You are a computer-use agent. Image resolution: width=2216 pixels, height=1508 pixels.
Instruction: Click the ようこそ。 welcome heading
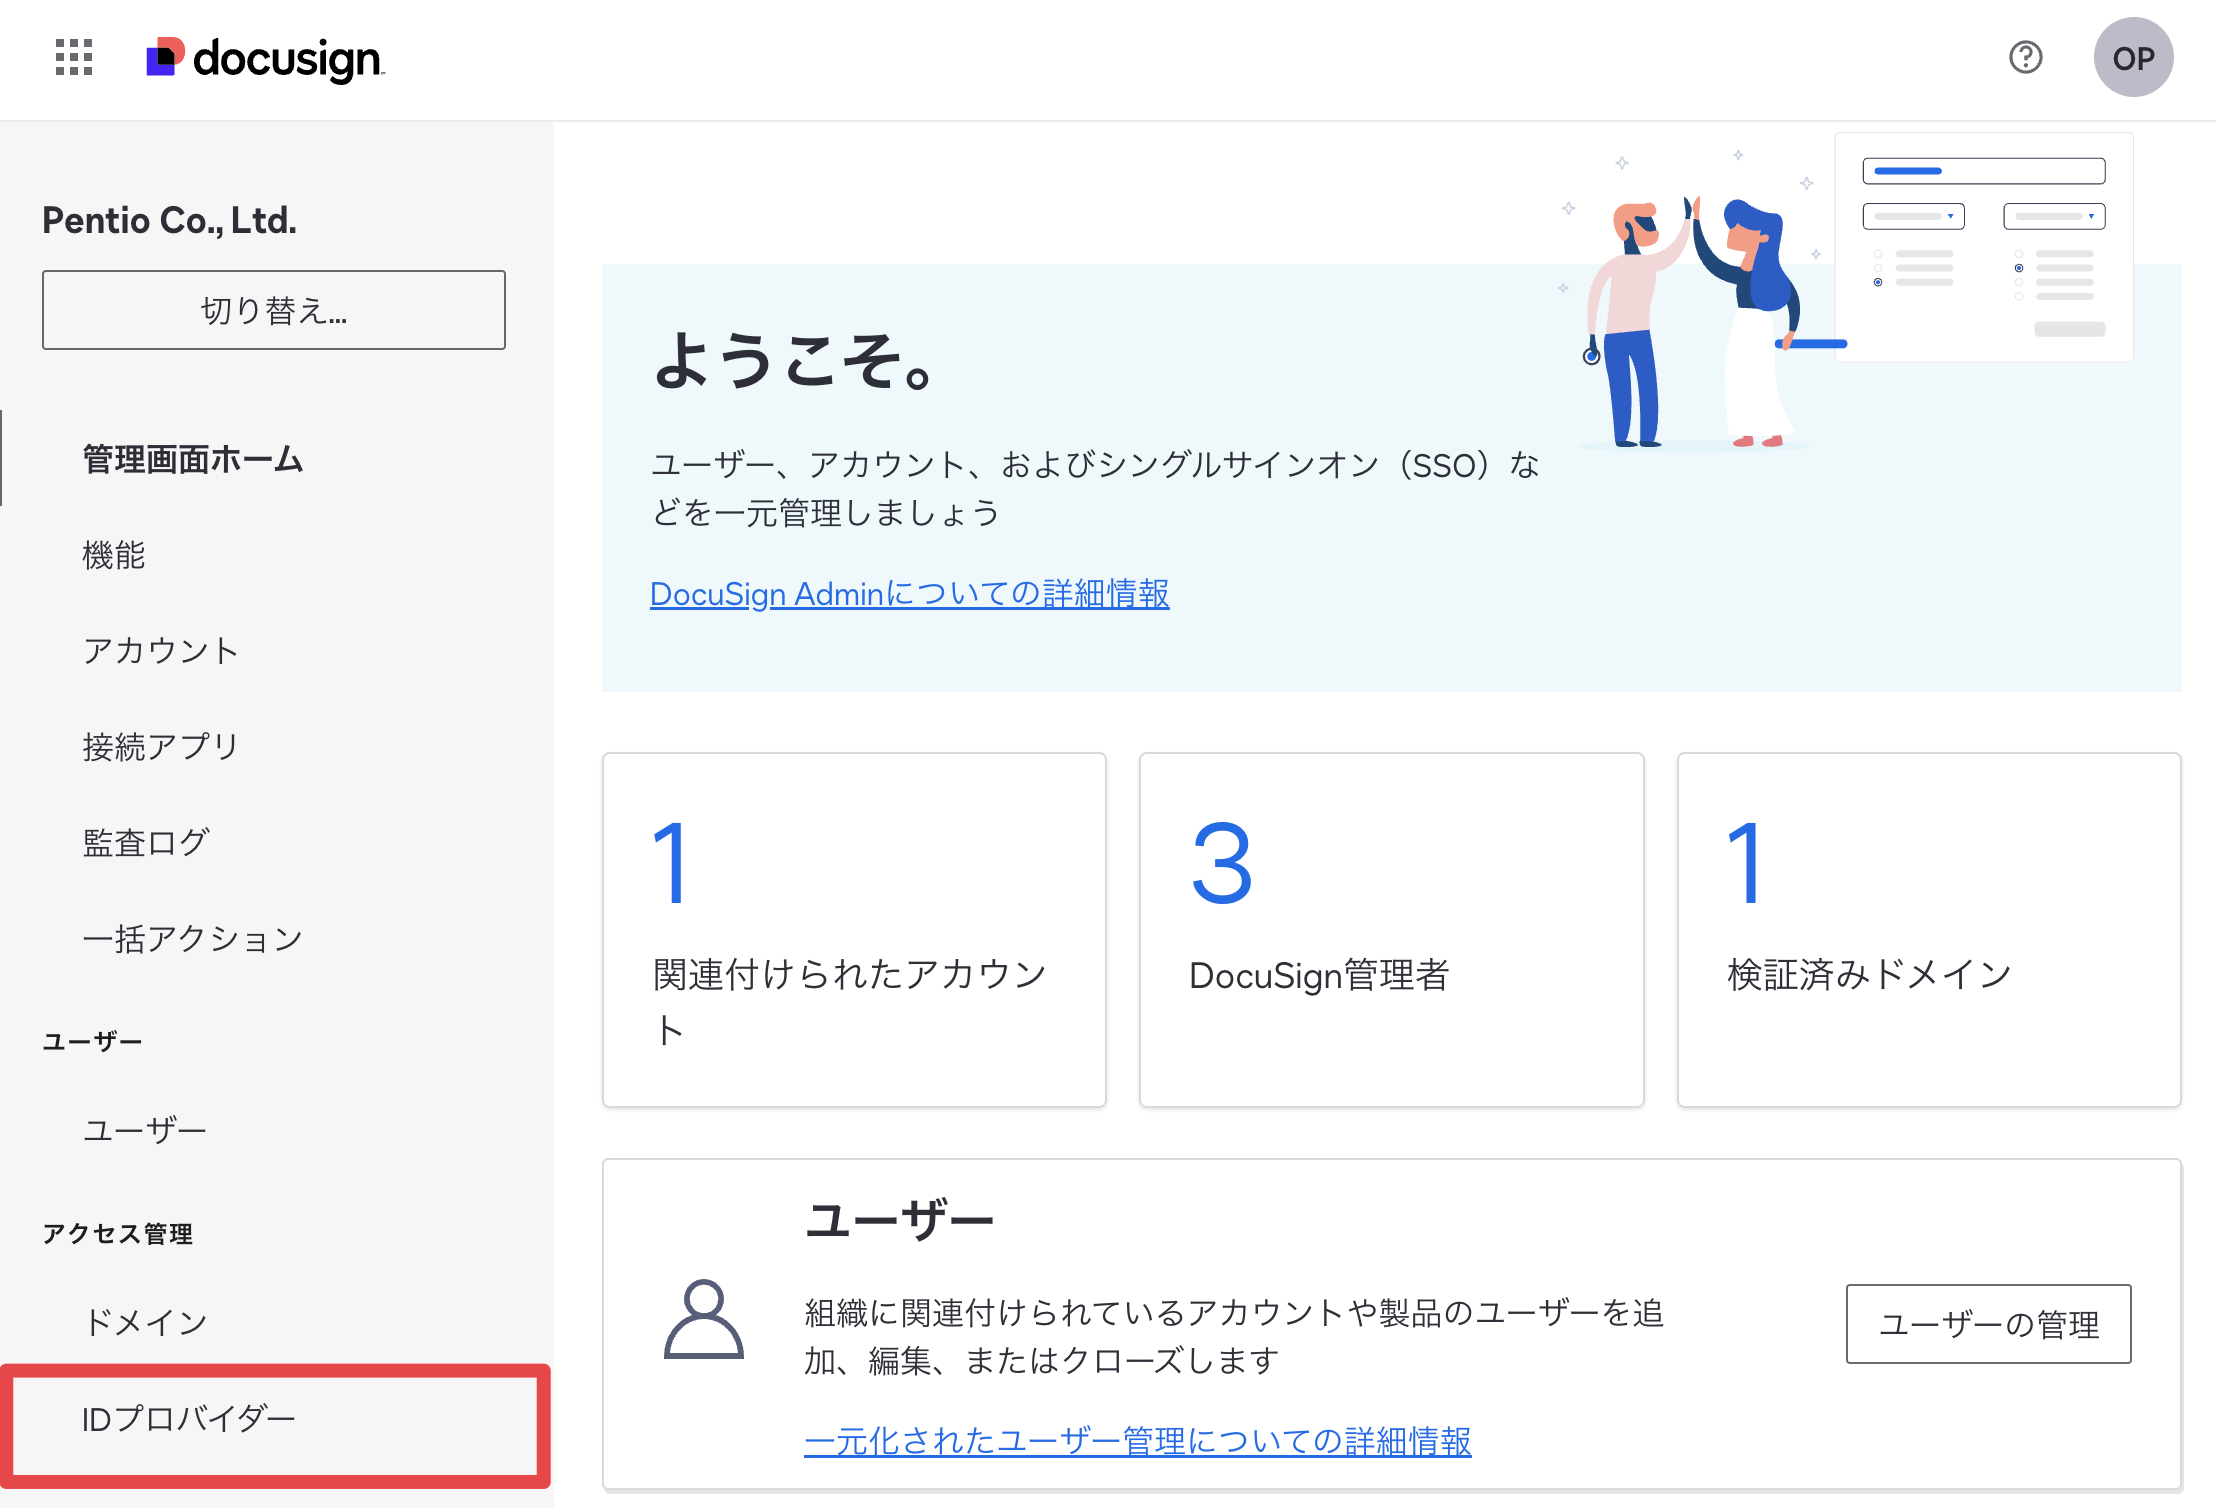(795, 360)
